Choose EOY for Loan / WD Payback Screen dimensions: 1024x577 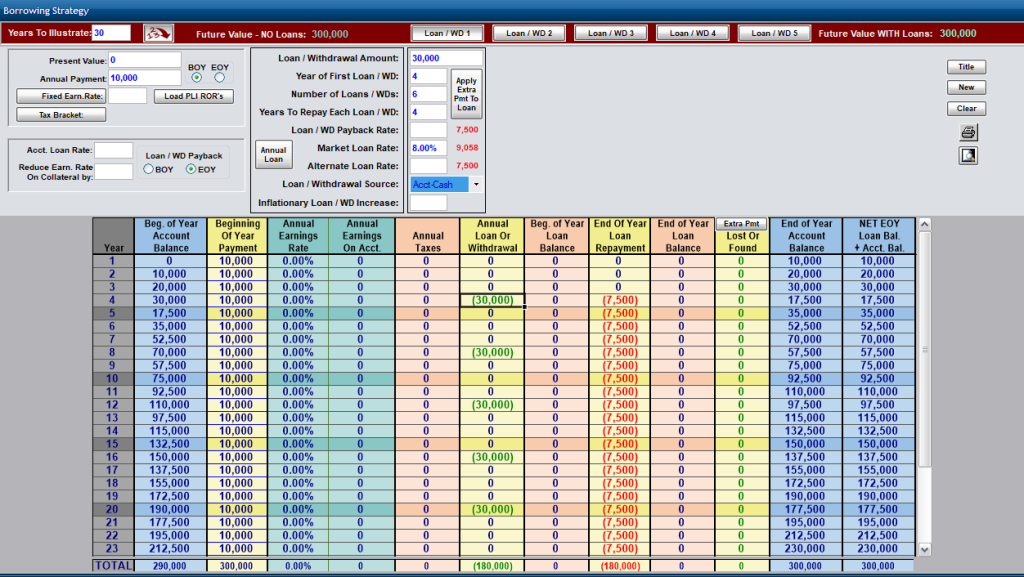point(191,169)
